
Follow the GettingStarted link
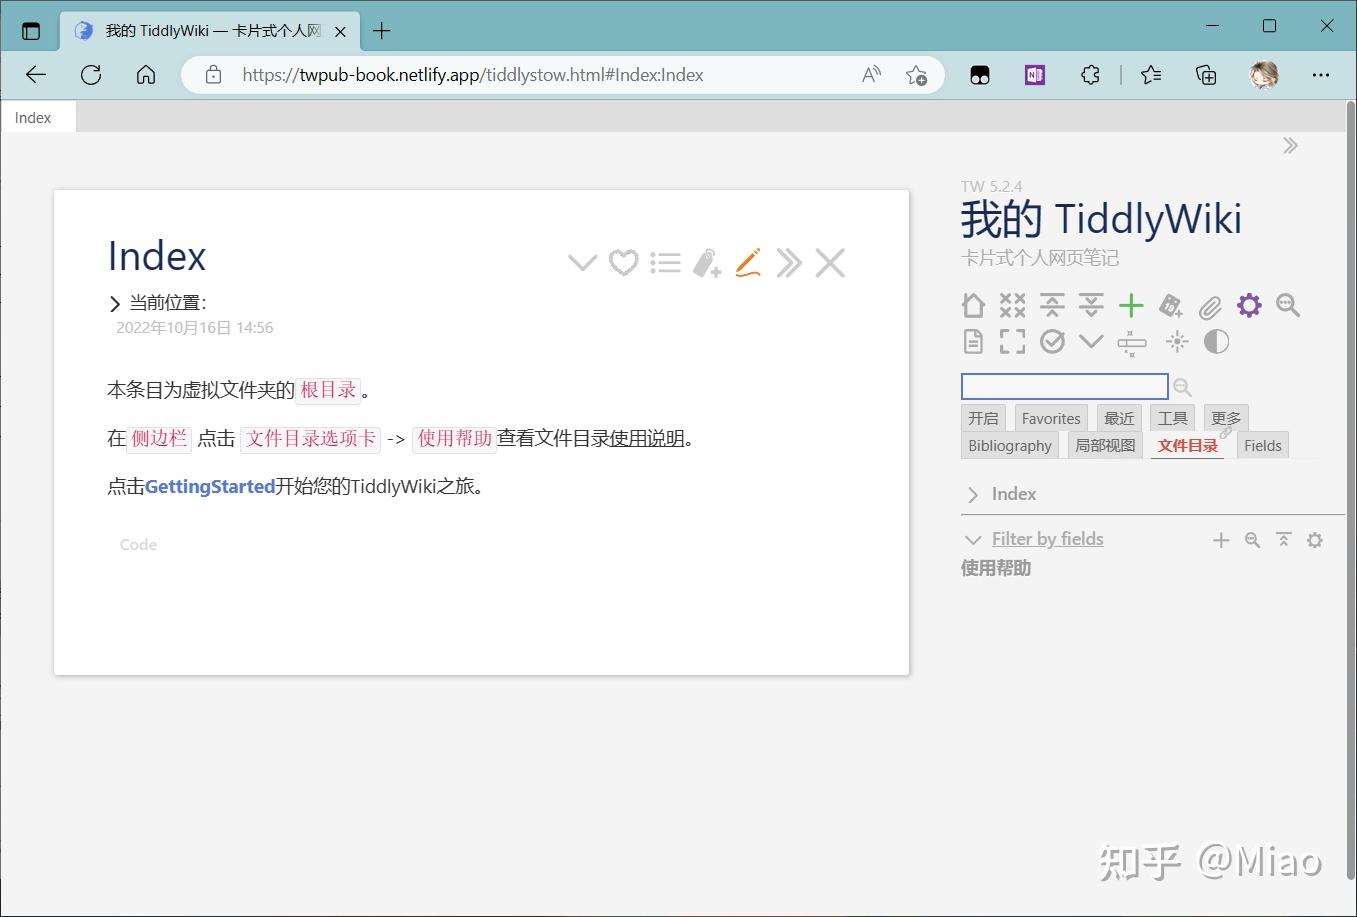tap(210, 486)
